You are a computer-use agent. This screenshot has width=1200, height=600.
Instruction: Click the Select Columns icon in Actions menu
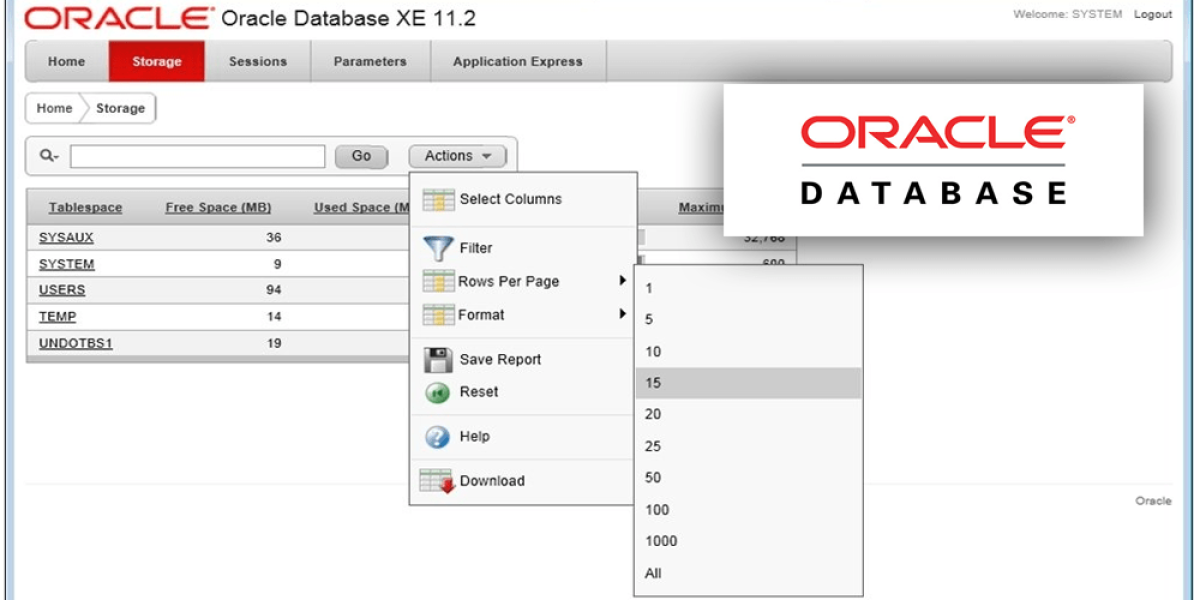pos(437,200)
